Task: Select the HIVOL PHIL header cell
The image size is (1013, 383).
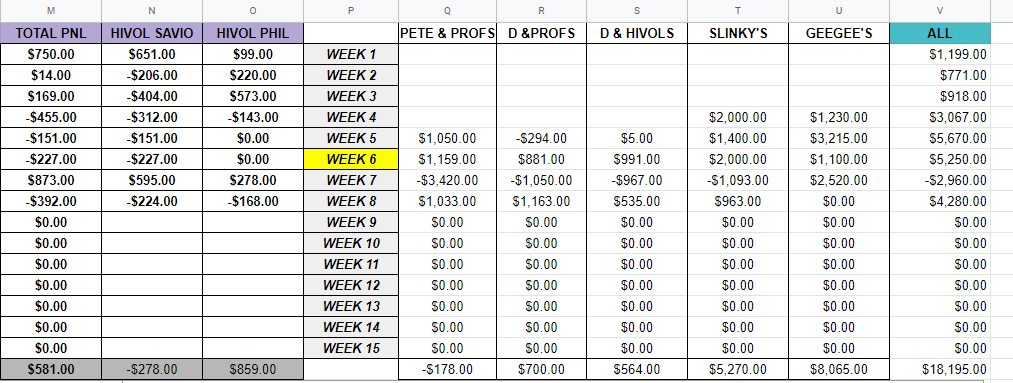Action: 253,34
